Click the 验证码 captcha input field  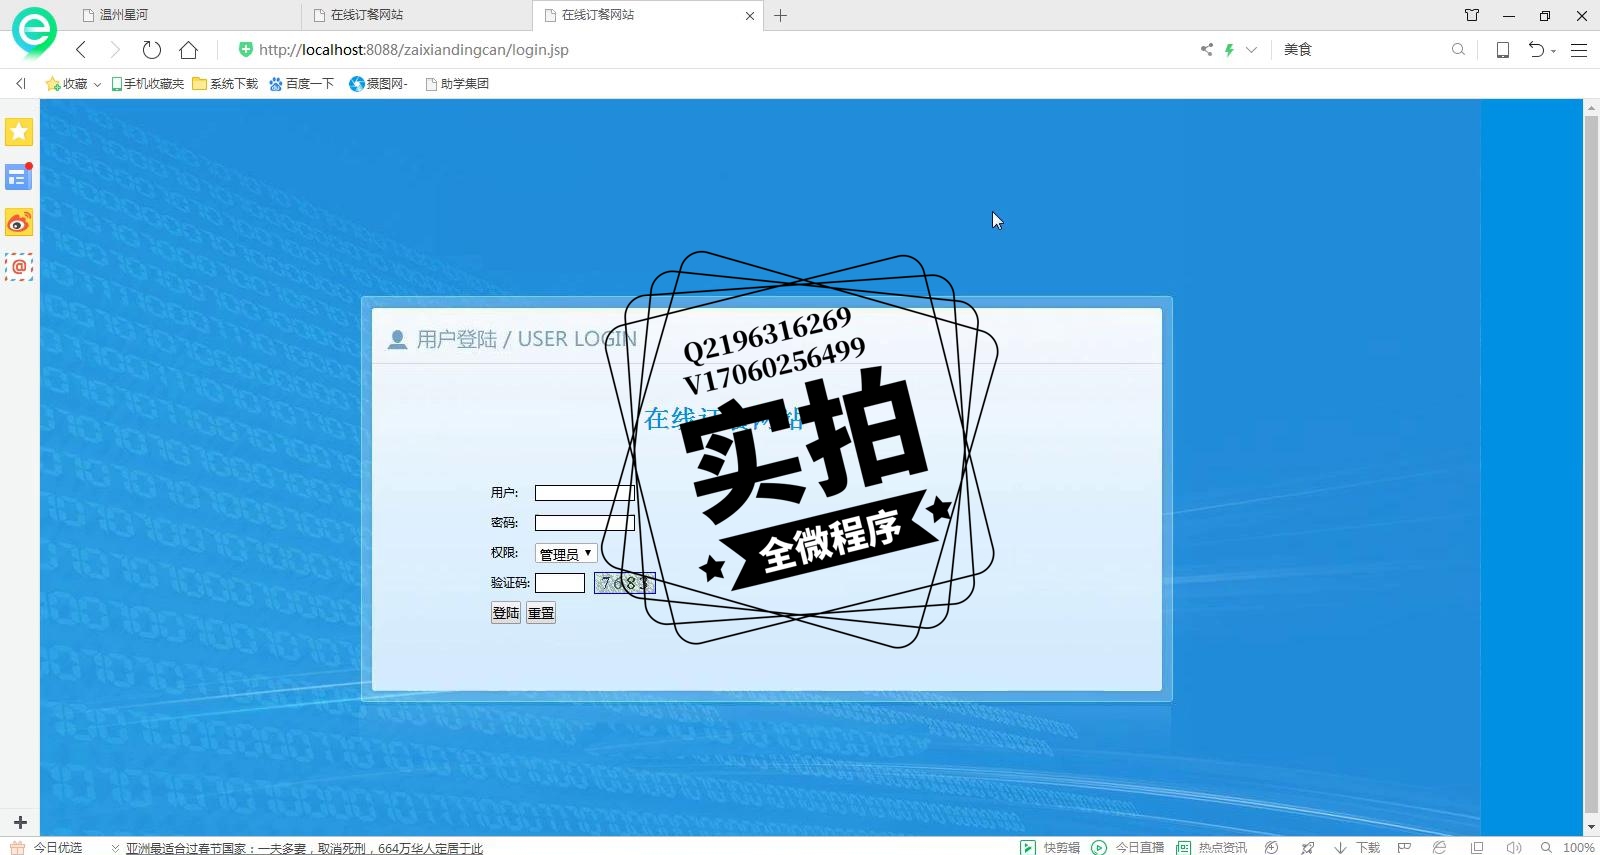pyautogui.click(x=560, y=583)
